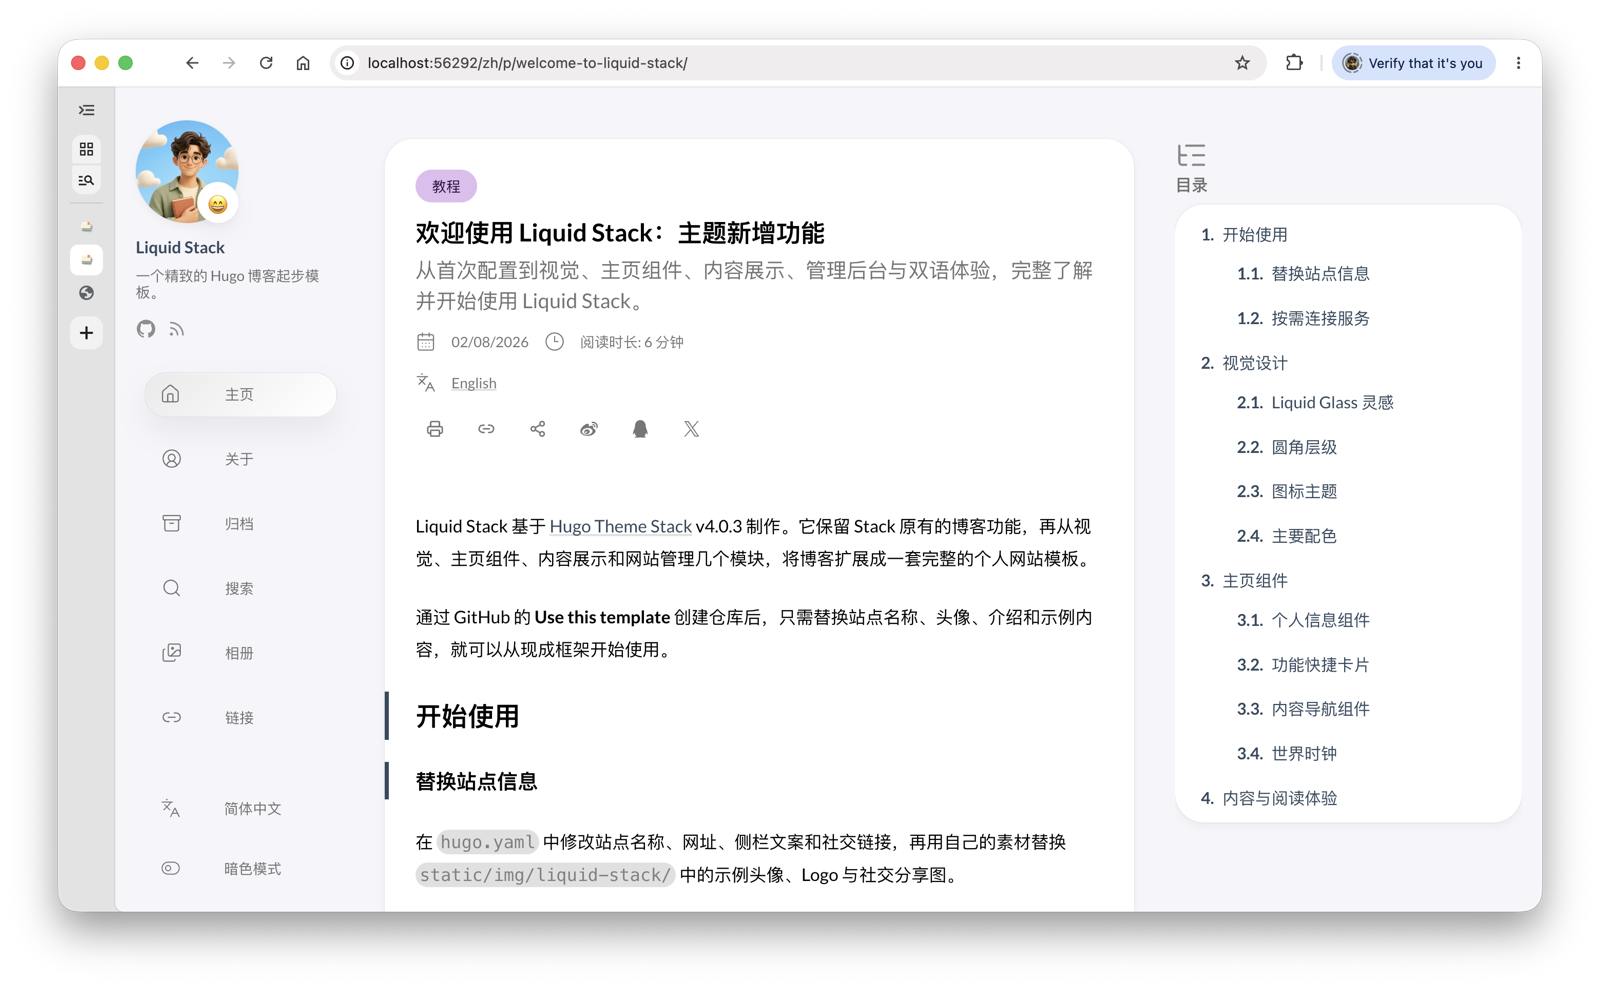Print the article with printer icon

point(435,429)
